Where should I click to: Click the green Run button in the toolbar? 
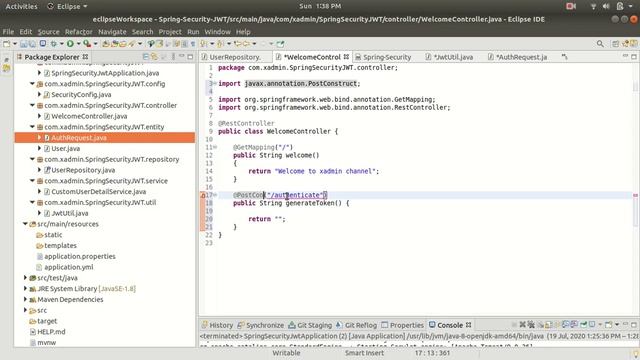tap(70, 44)
